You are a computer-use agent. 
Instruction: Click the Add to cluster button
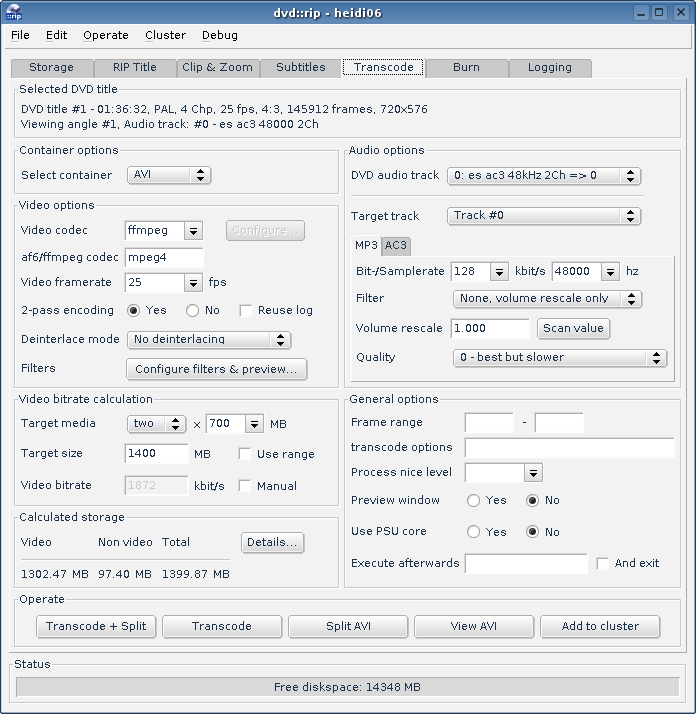[x=600, y=627]
